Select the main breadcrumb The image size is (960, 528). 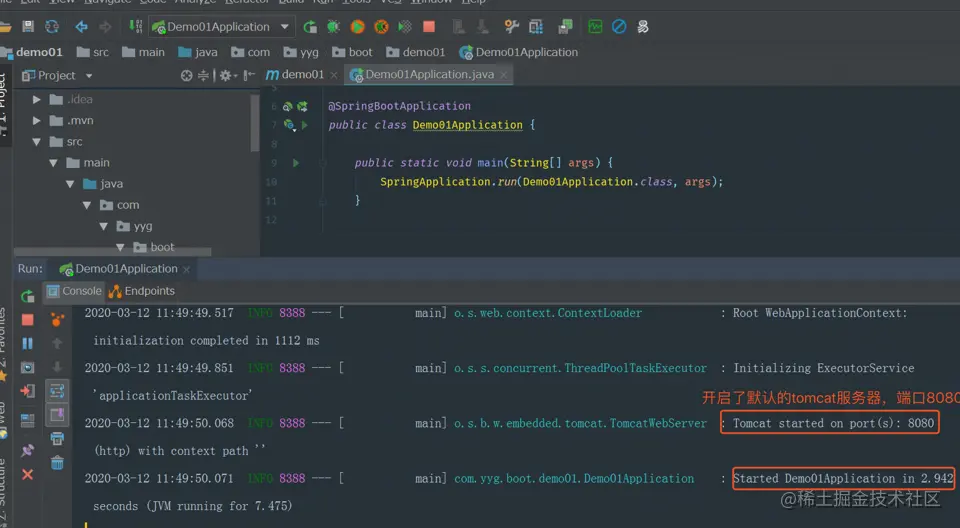coord(143,52)
